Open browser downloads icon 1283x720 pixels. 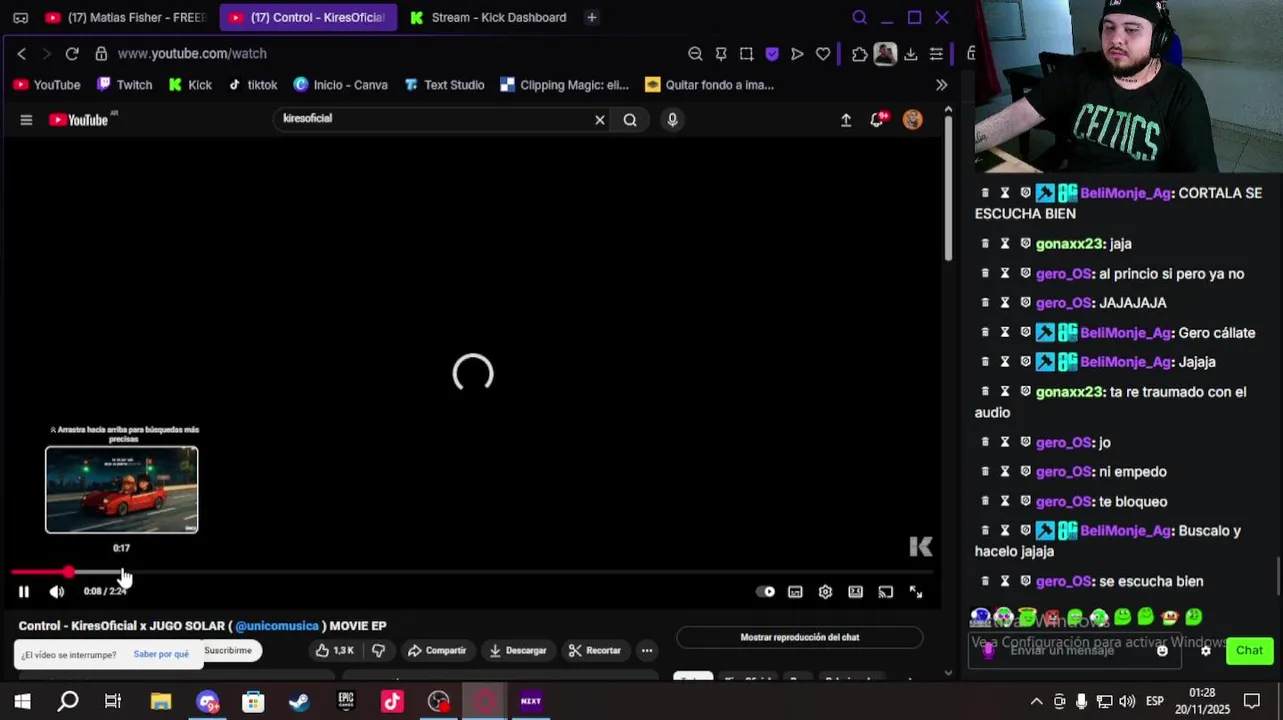tap(911, 54)
